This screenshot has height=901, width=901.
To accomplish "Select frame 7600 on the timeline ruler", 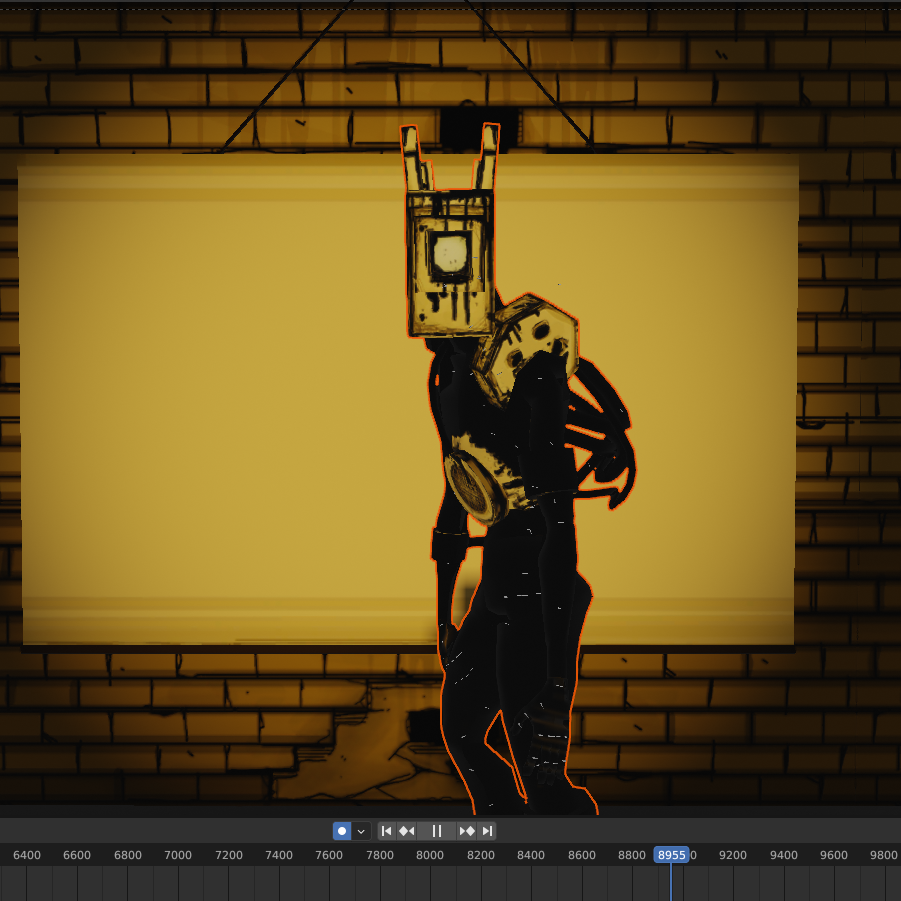I will click(x=329, y=855).
